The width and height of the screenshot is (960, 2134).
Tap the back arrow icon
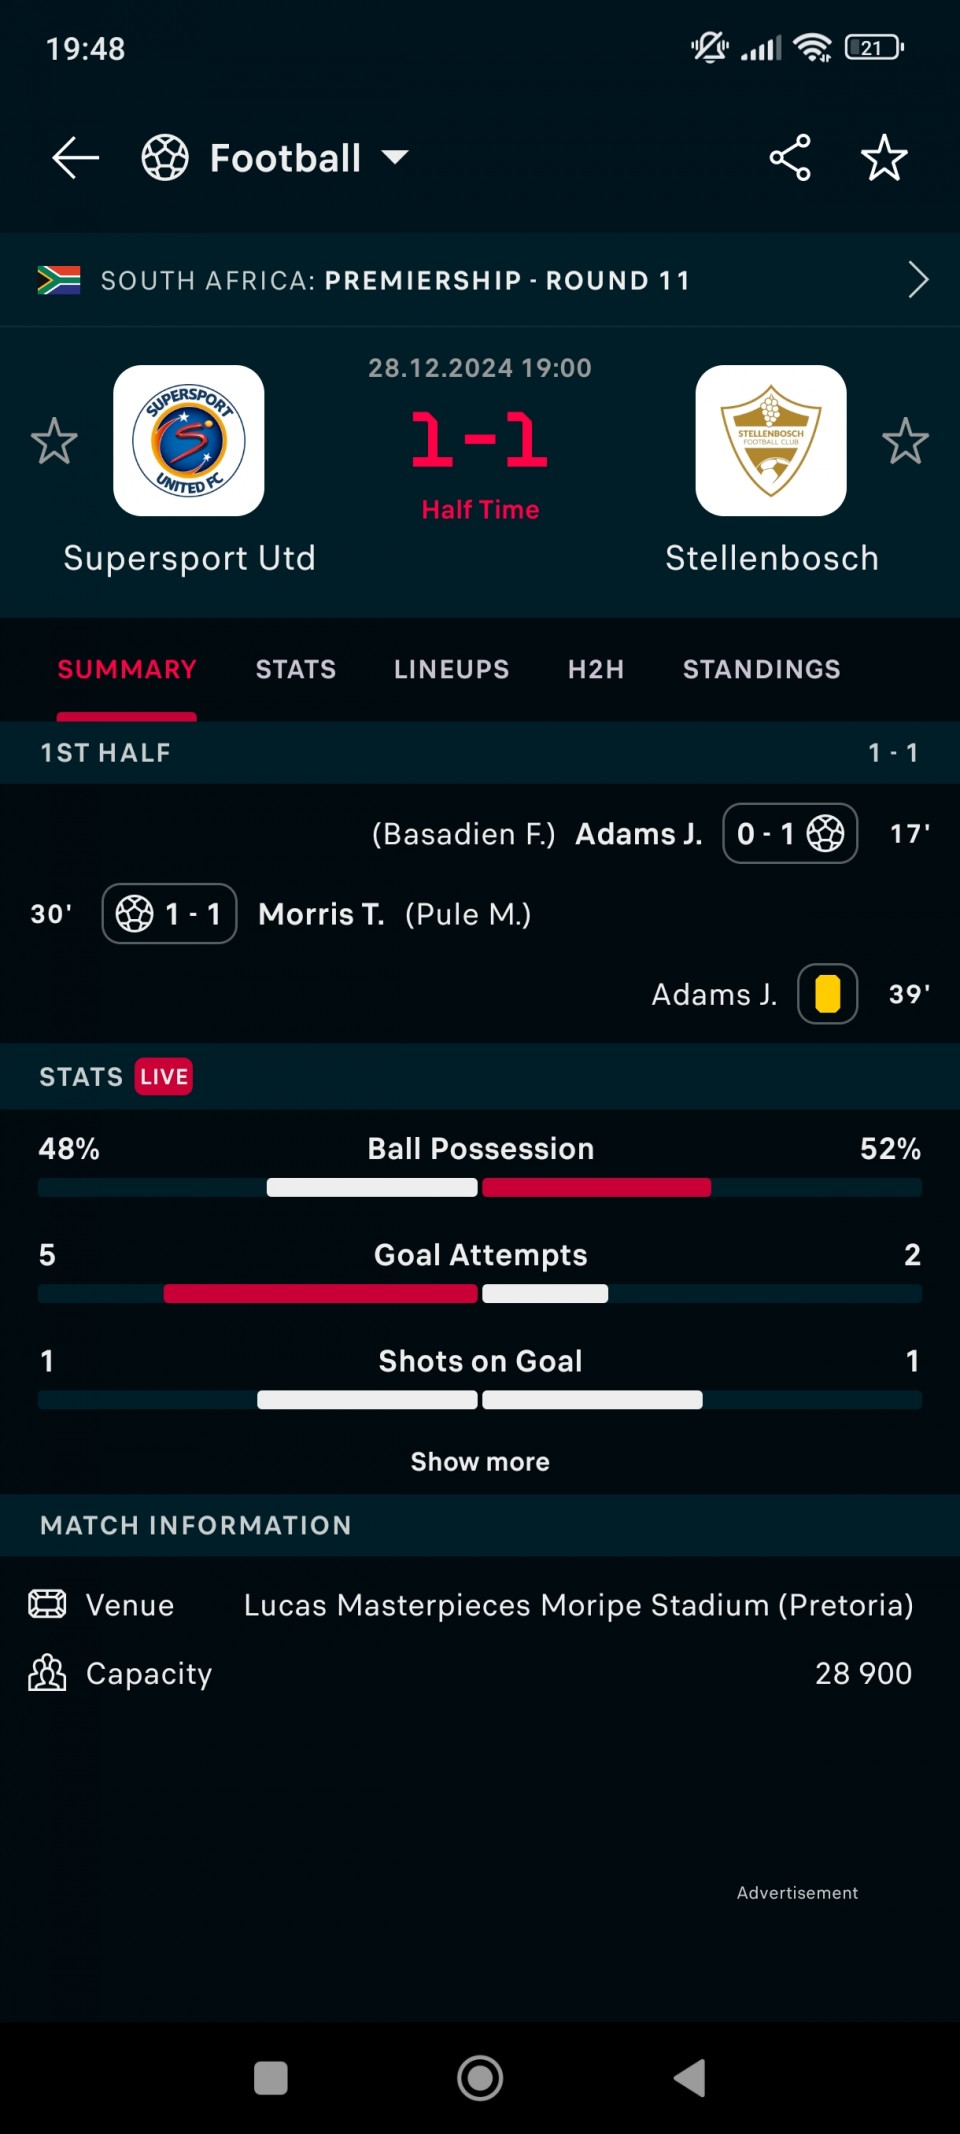[x=76, y=158]
